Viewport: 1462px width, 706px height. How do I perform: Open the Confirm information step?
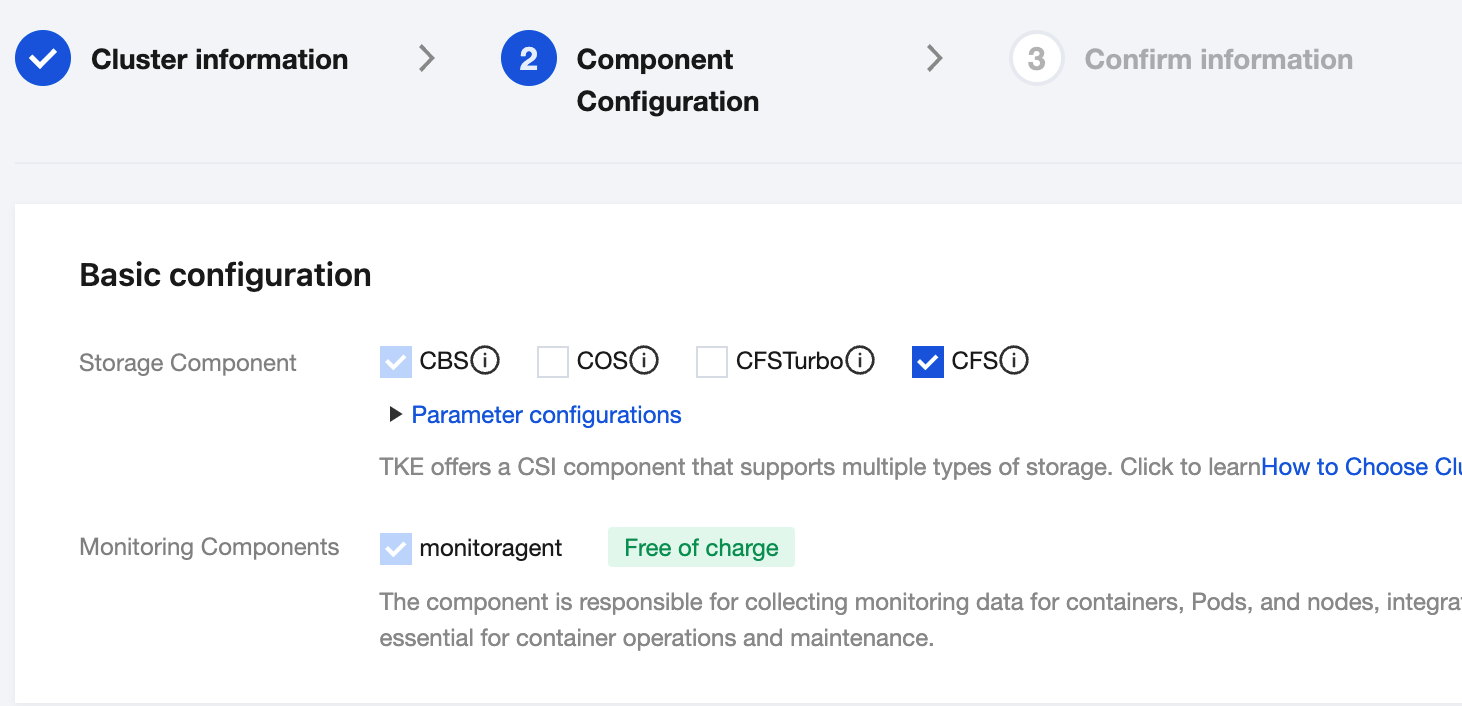point(1218,59)
